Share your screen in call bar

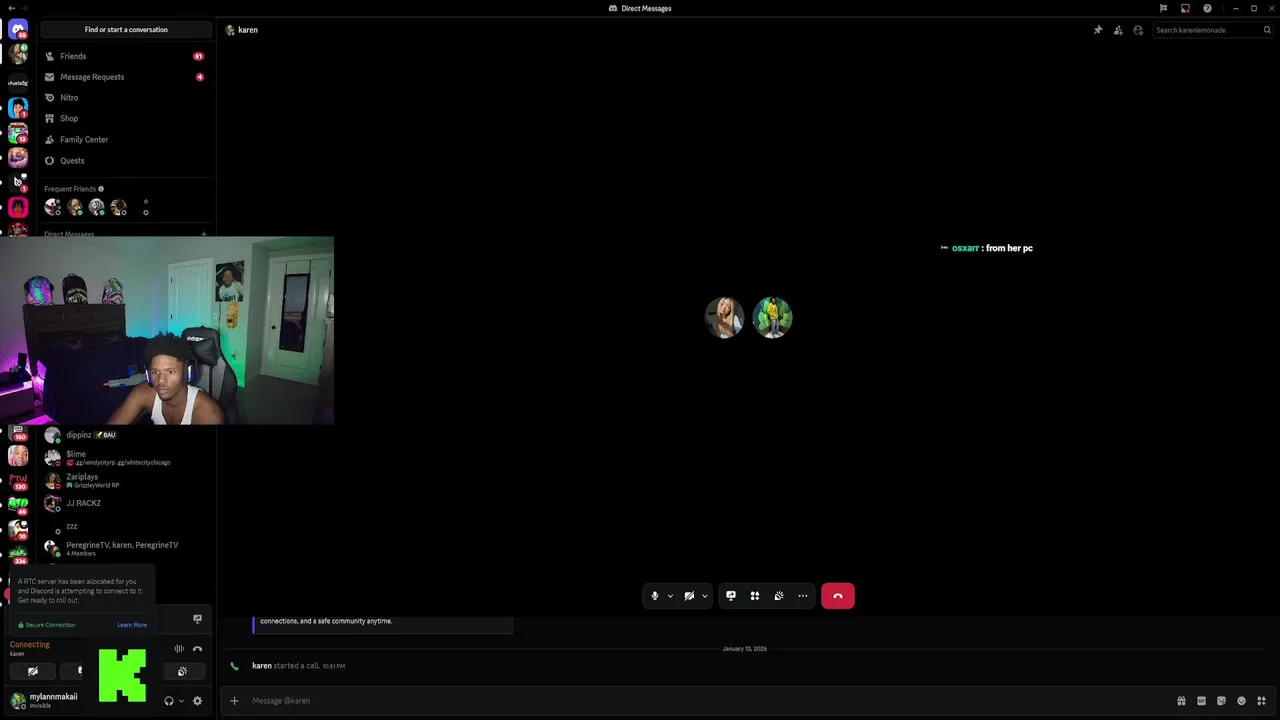pos(731,596)
